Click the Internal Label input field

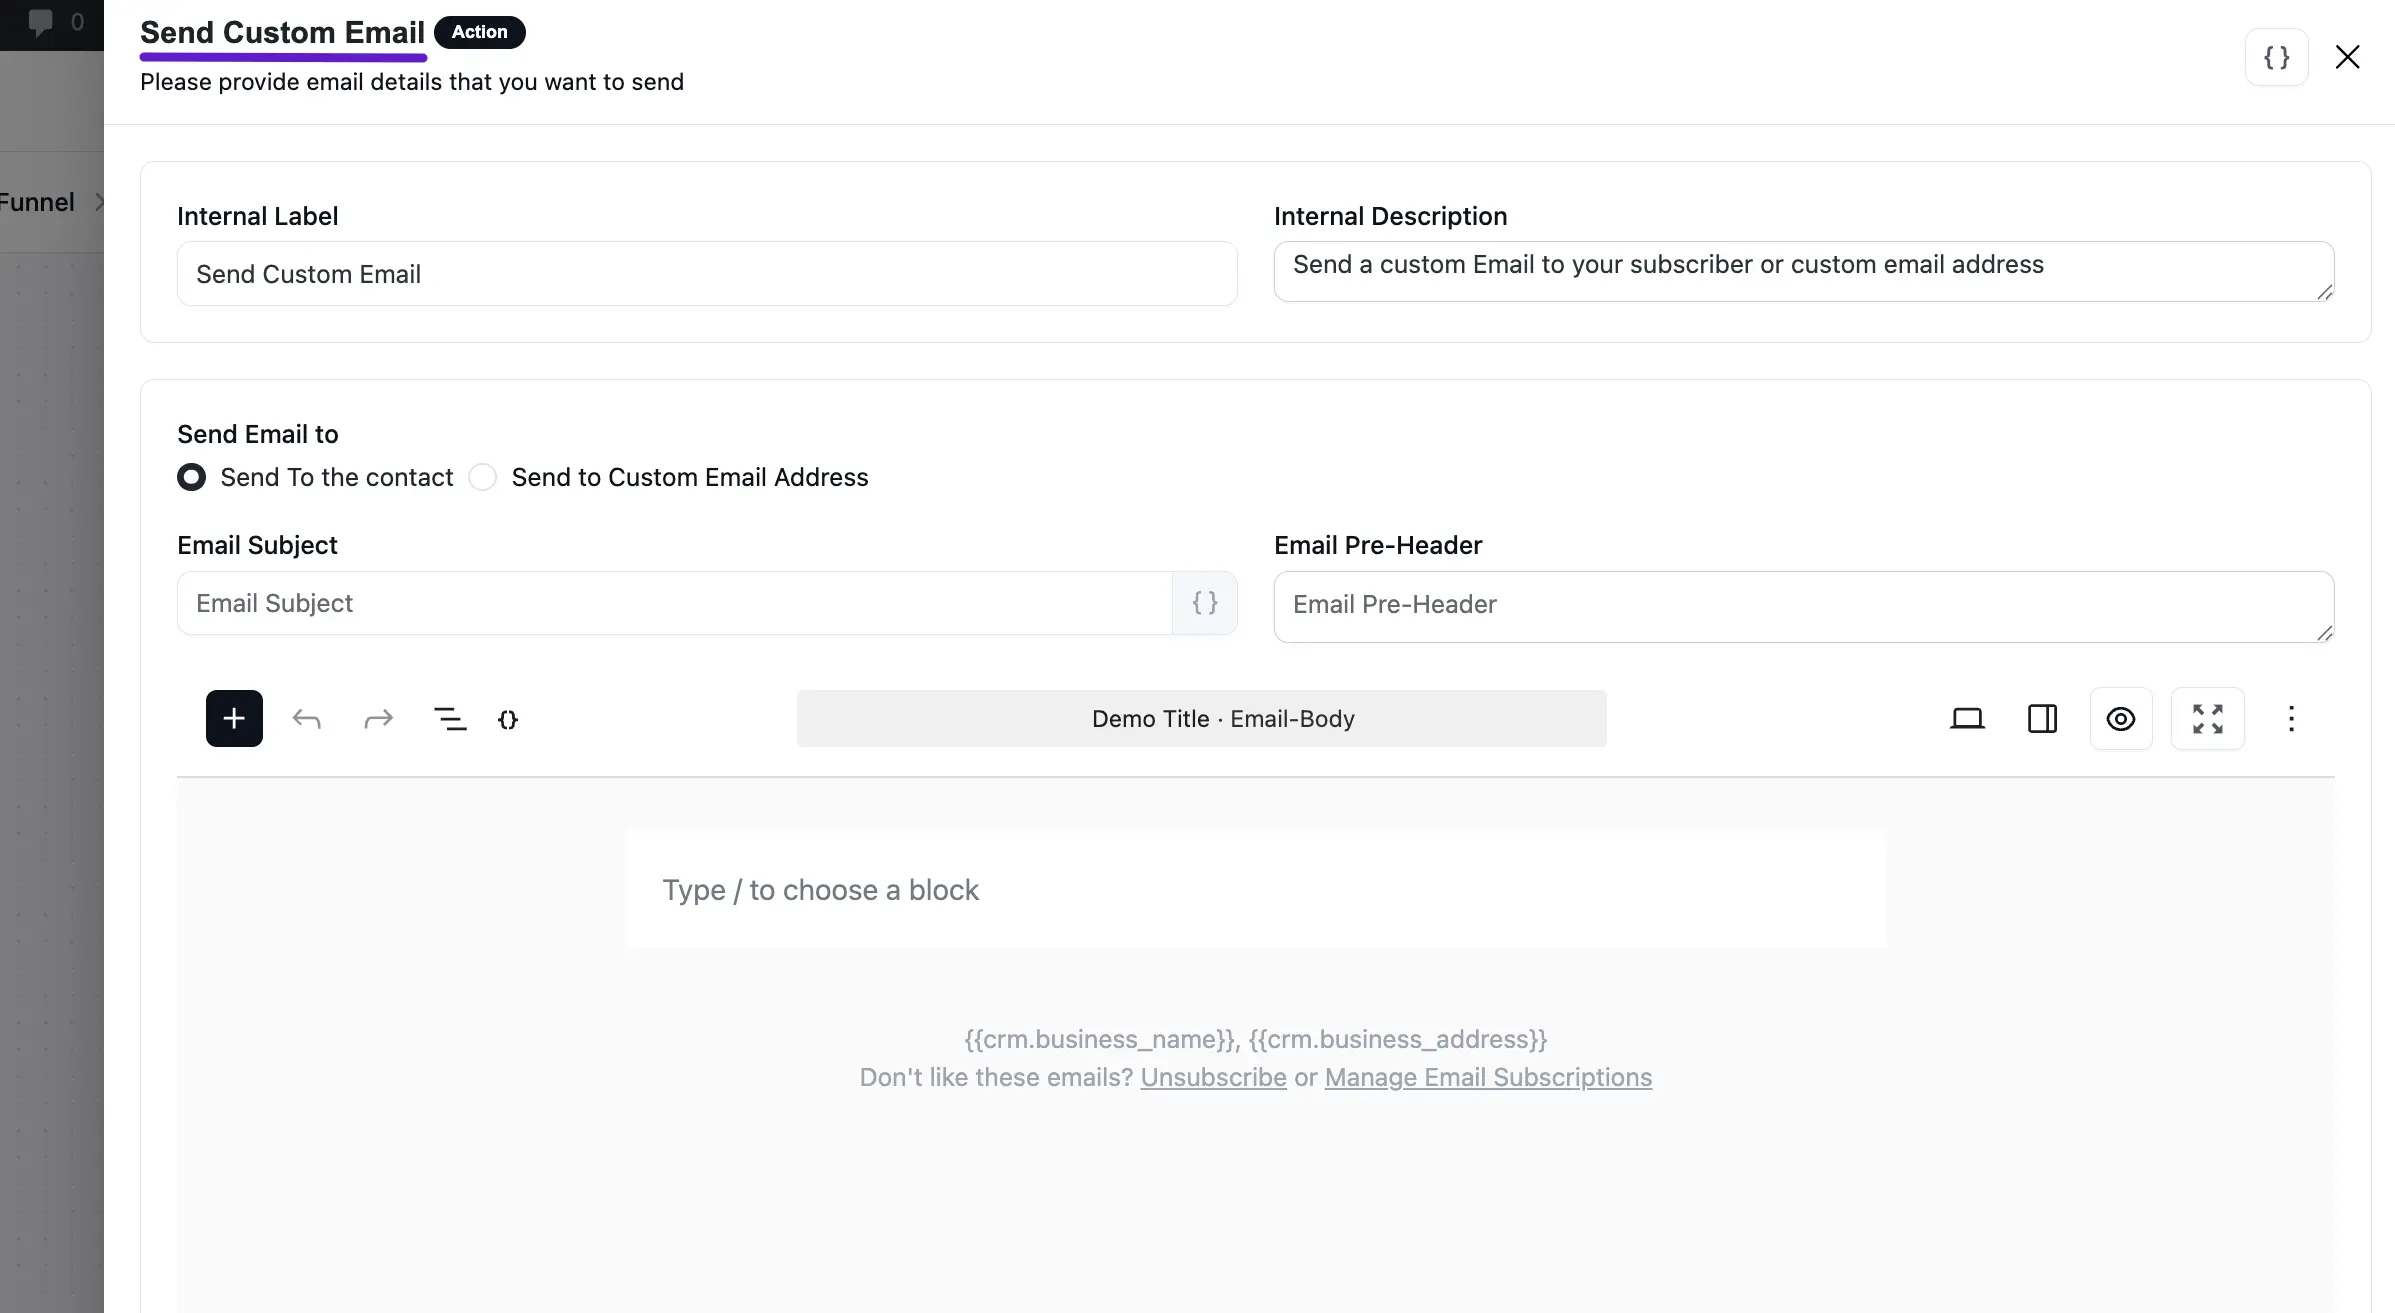click(x=707, y=274)
